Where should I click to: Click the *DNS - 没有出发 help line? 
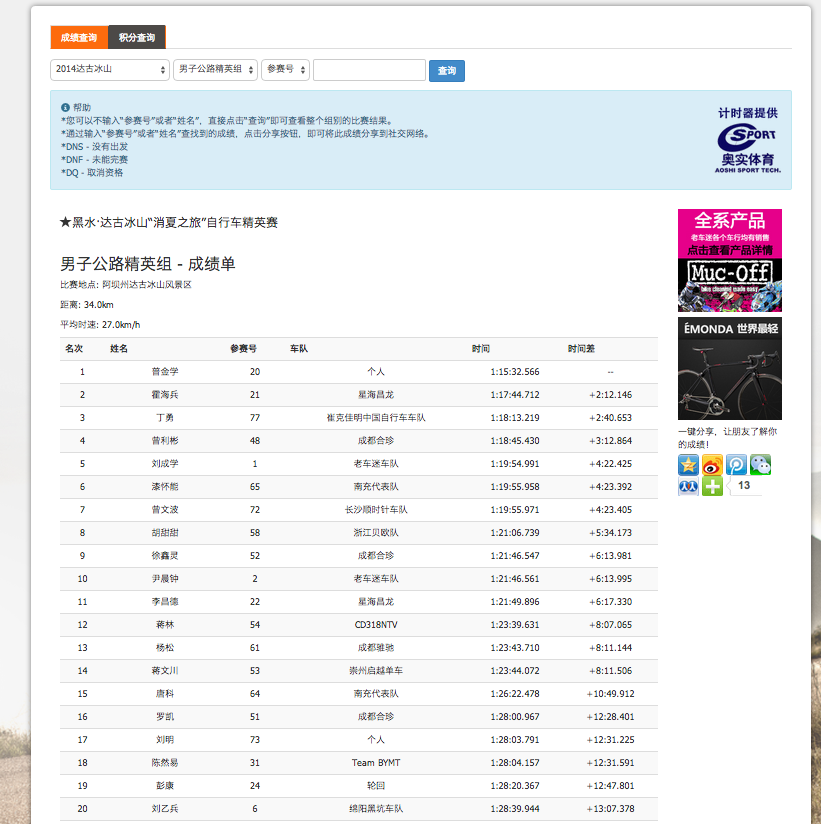(95, 147)
